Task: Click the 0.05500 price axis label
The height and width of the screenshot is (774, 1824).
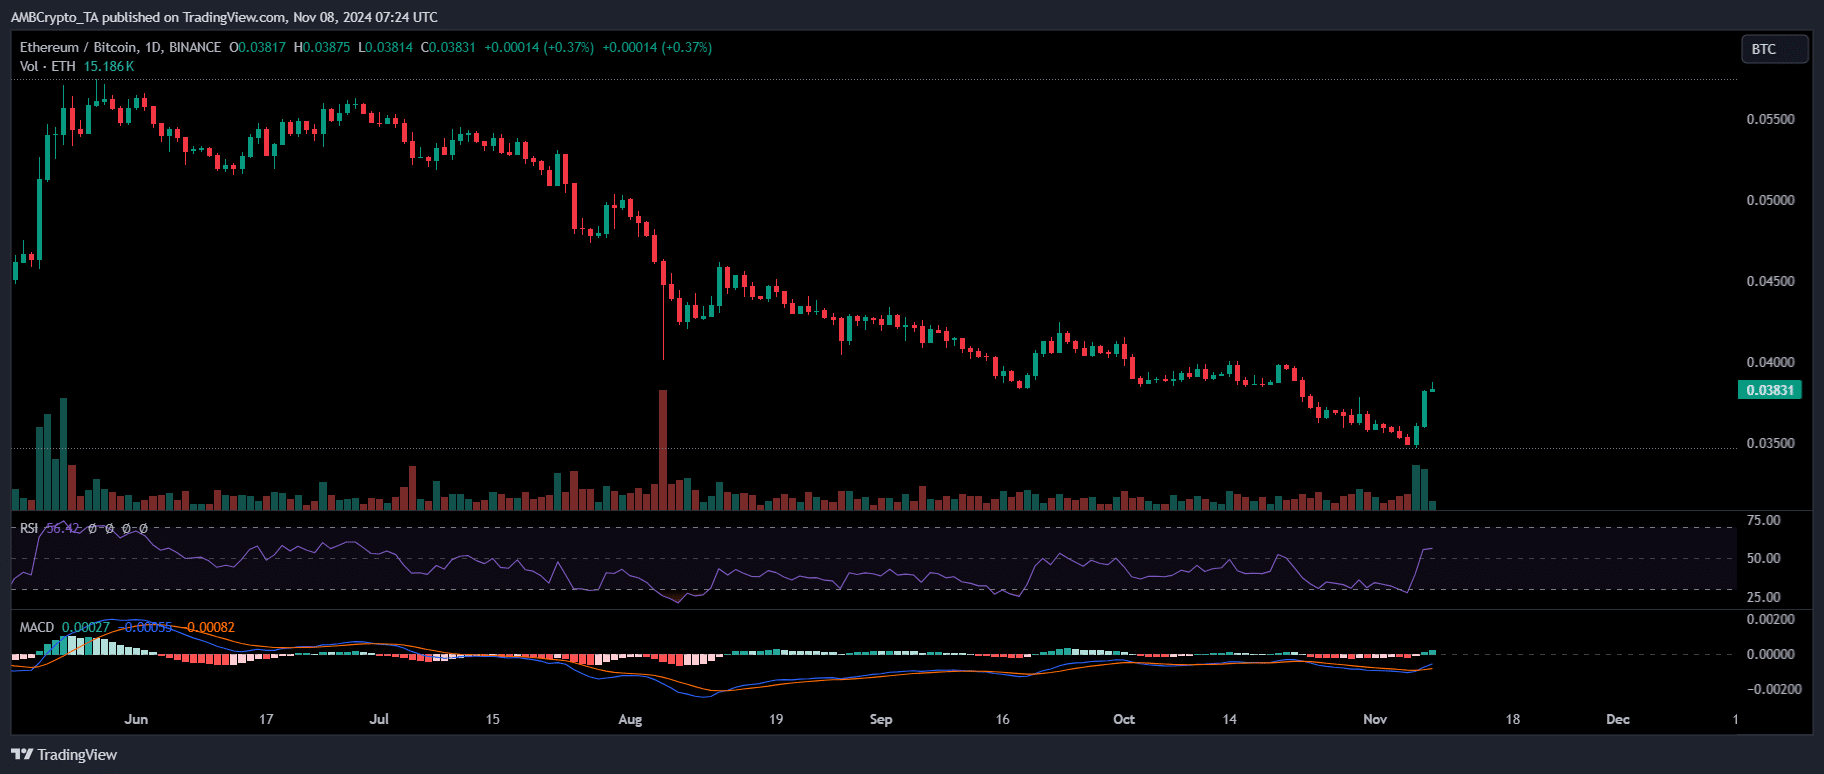Action: coord(1770,119)
